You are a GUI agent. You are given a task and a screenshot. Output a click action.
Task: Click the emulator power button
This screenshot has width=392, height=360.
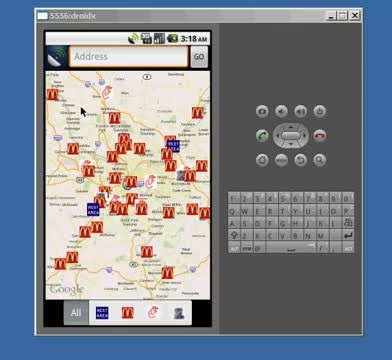(x=320, y=111)
